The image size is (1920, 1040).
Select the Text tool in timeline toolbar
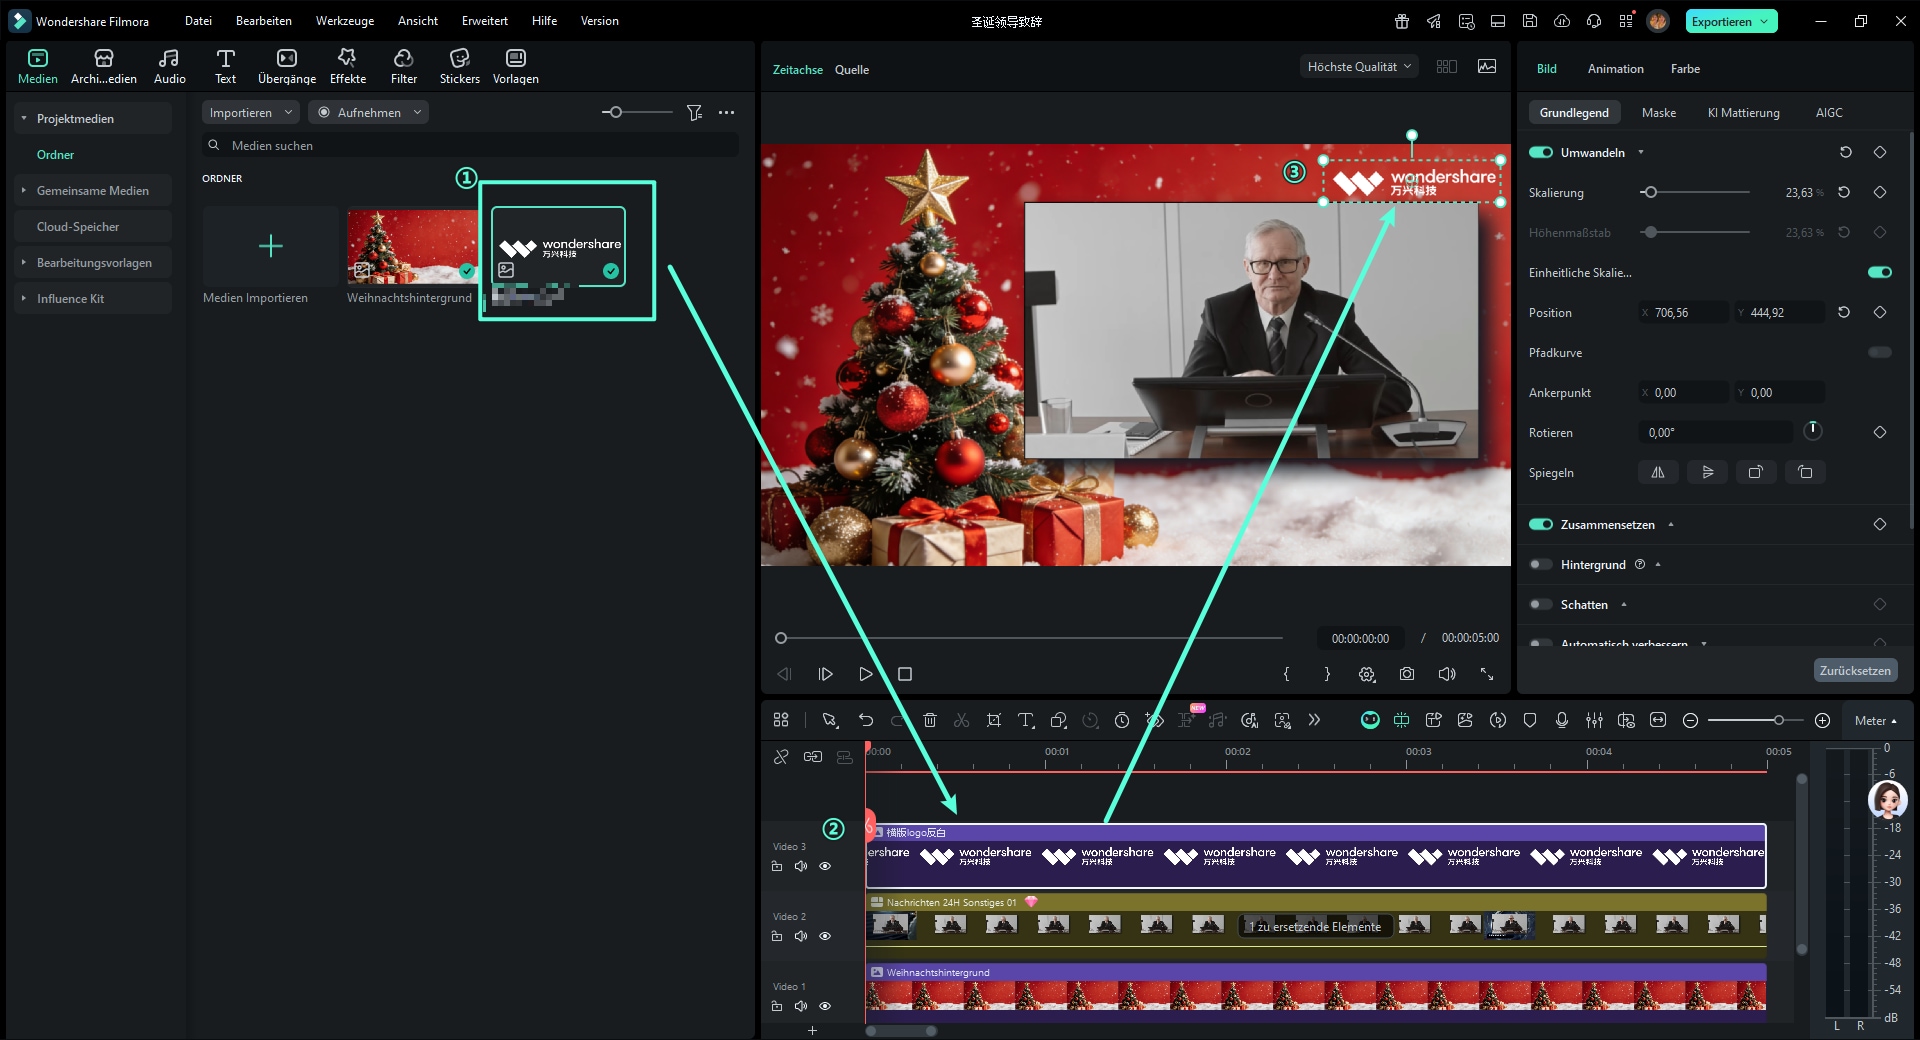1025,720
